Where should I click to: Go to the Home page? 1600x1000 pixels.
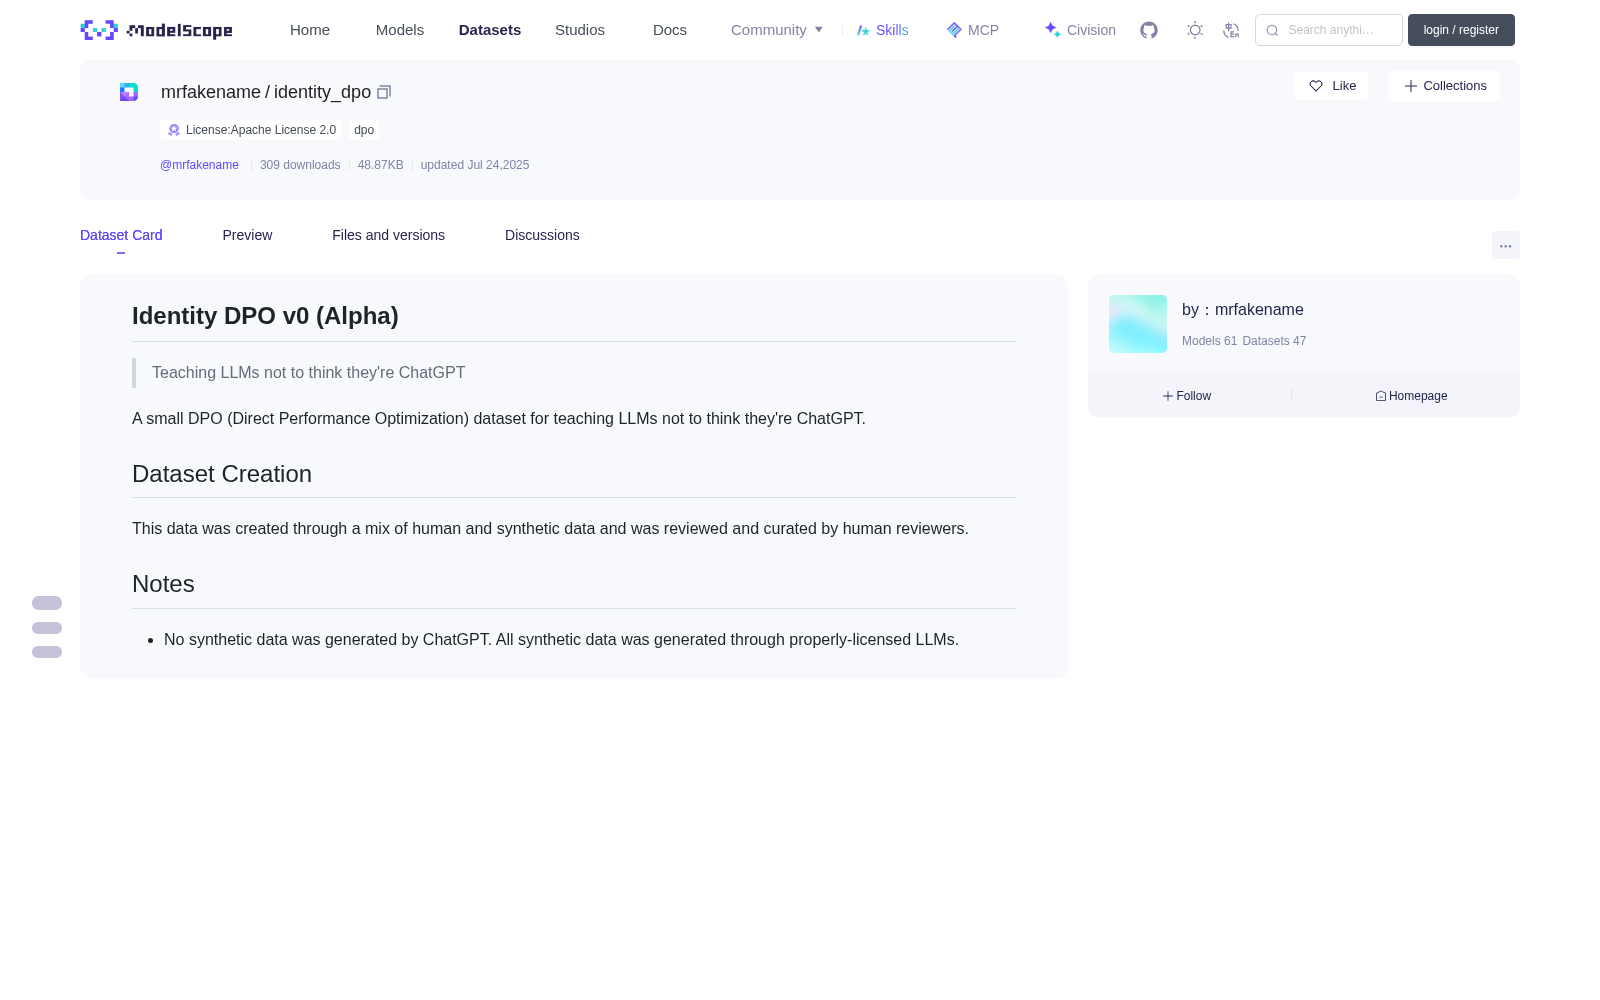[310, 30]
